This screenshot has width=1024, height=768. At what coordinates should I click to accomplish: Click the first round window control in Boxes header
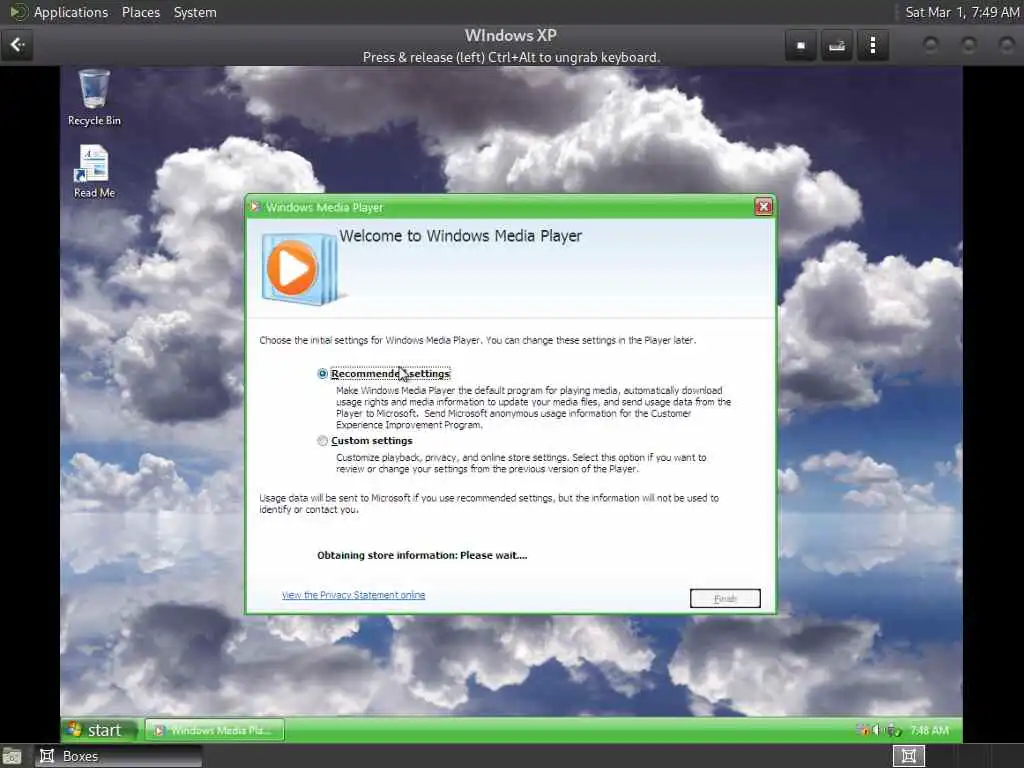[931, 44]
